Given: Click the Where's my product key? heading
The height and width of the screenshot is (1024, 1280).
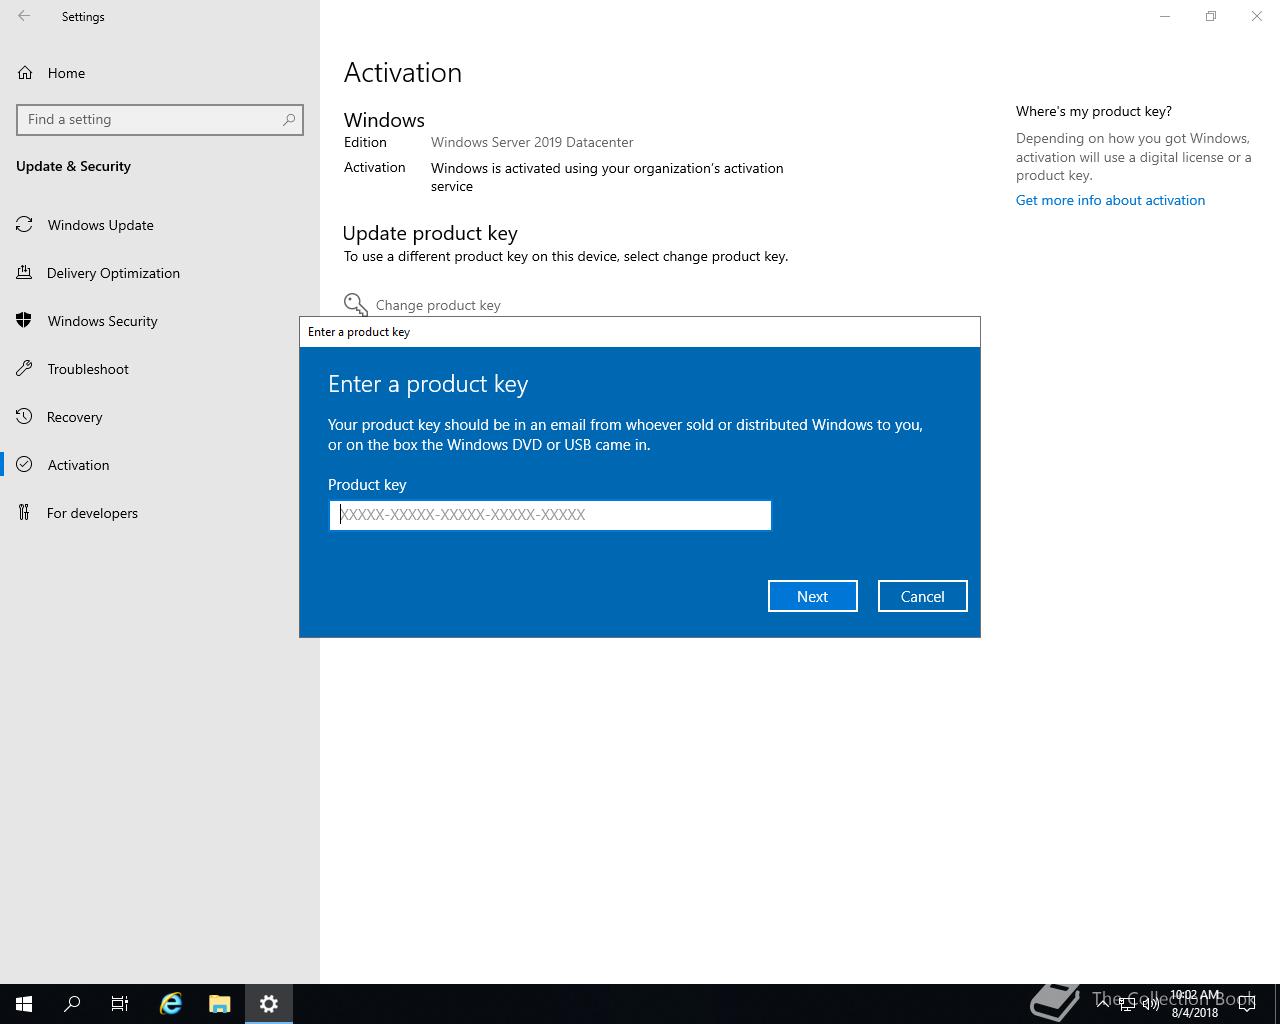Looking at the screenshot, I should tap(1094, 111).
